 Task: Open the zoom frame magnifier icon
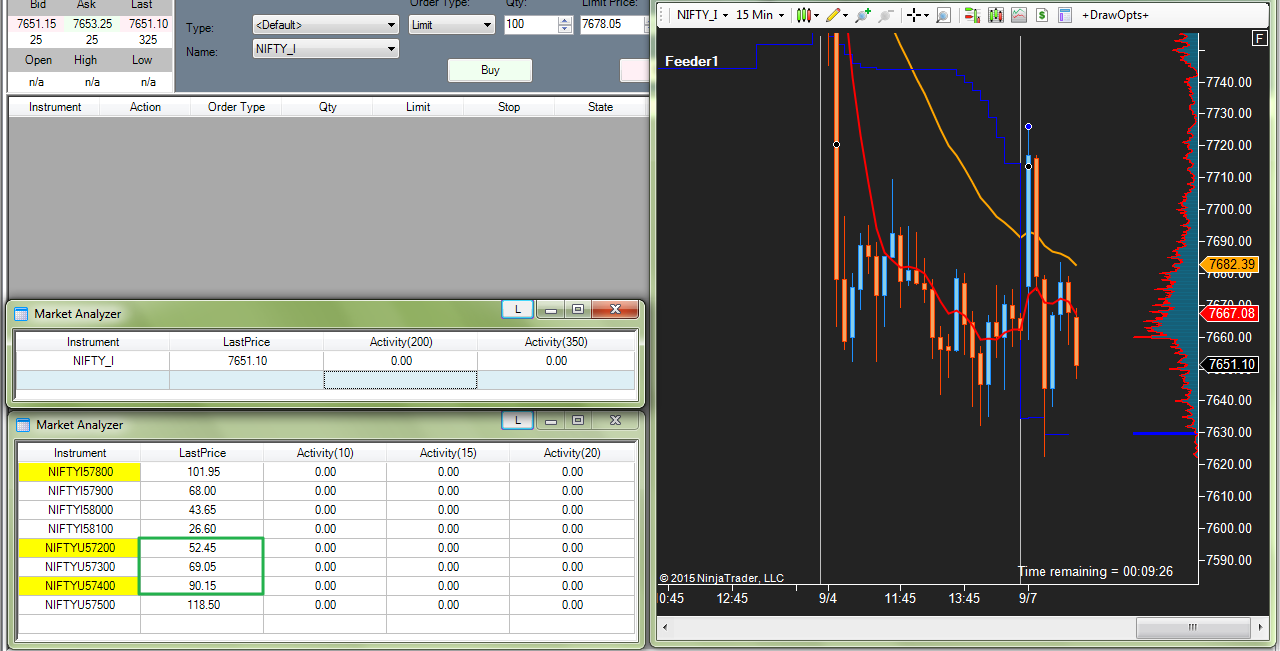[943, 15]
